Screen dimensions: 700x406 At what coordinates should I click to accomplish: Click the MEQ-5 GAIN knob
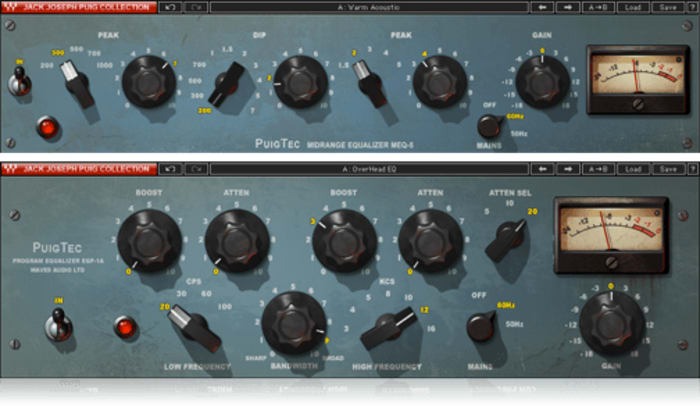[x=542, y=82]
